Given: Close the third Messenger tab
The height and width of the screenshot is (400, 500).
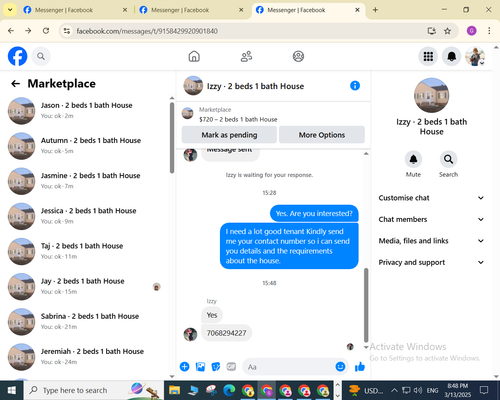Looking at the screenshot, I should [357, 10].
